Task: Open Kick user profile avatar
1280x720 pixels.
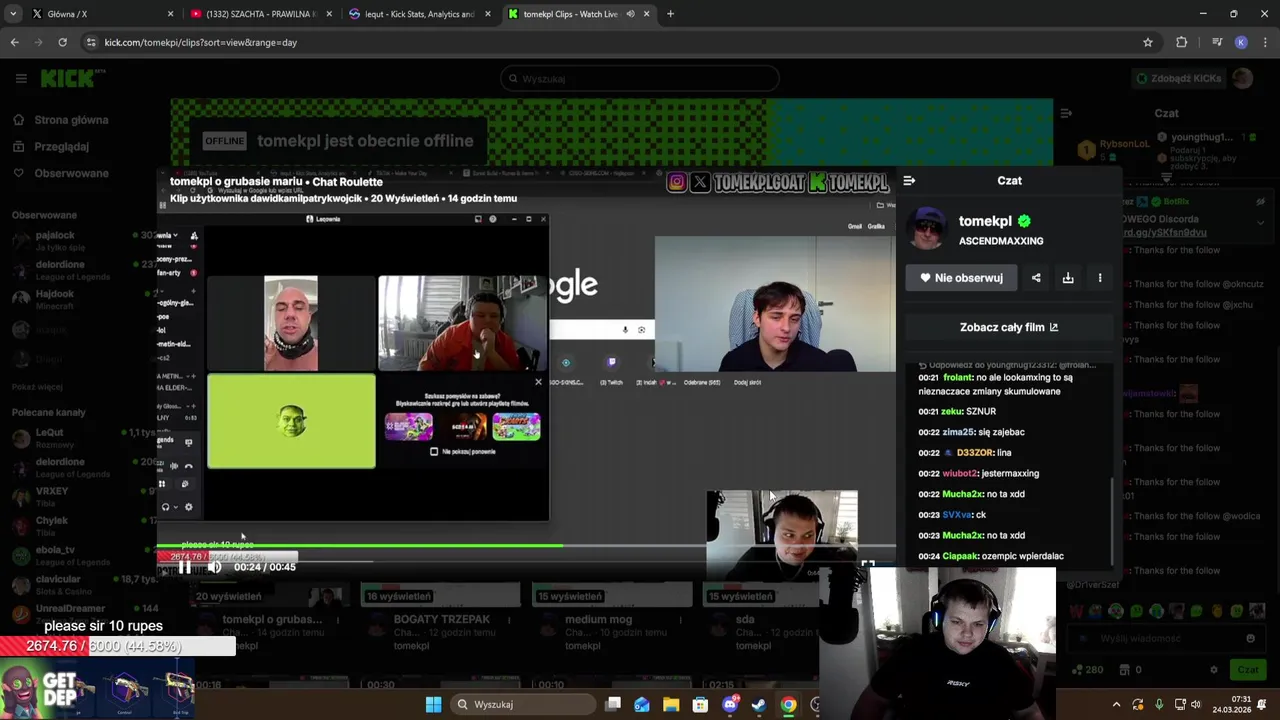Action: (x=1243, y=78)
